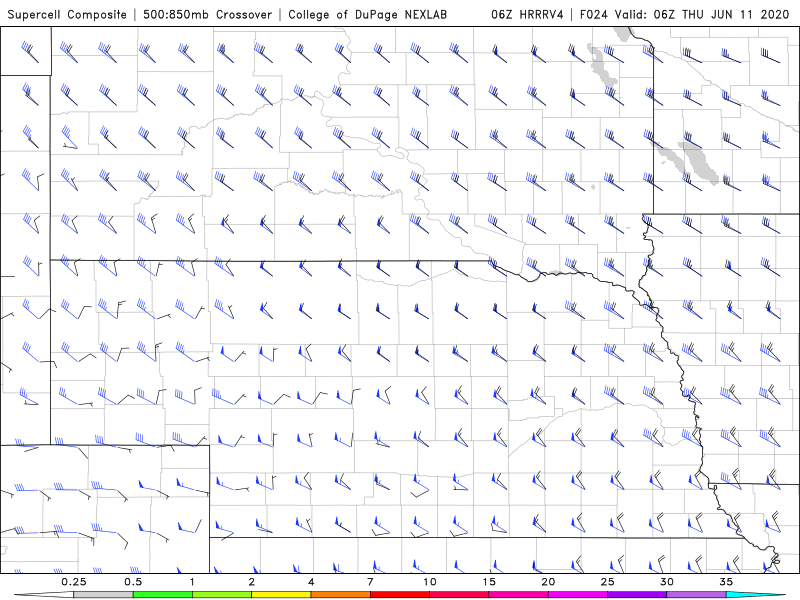Click legend value 15 on the color scale
The height and width of the screenshot is (600, 800).
[489, 582]
